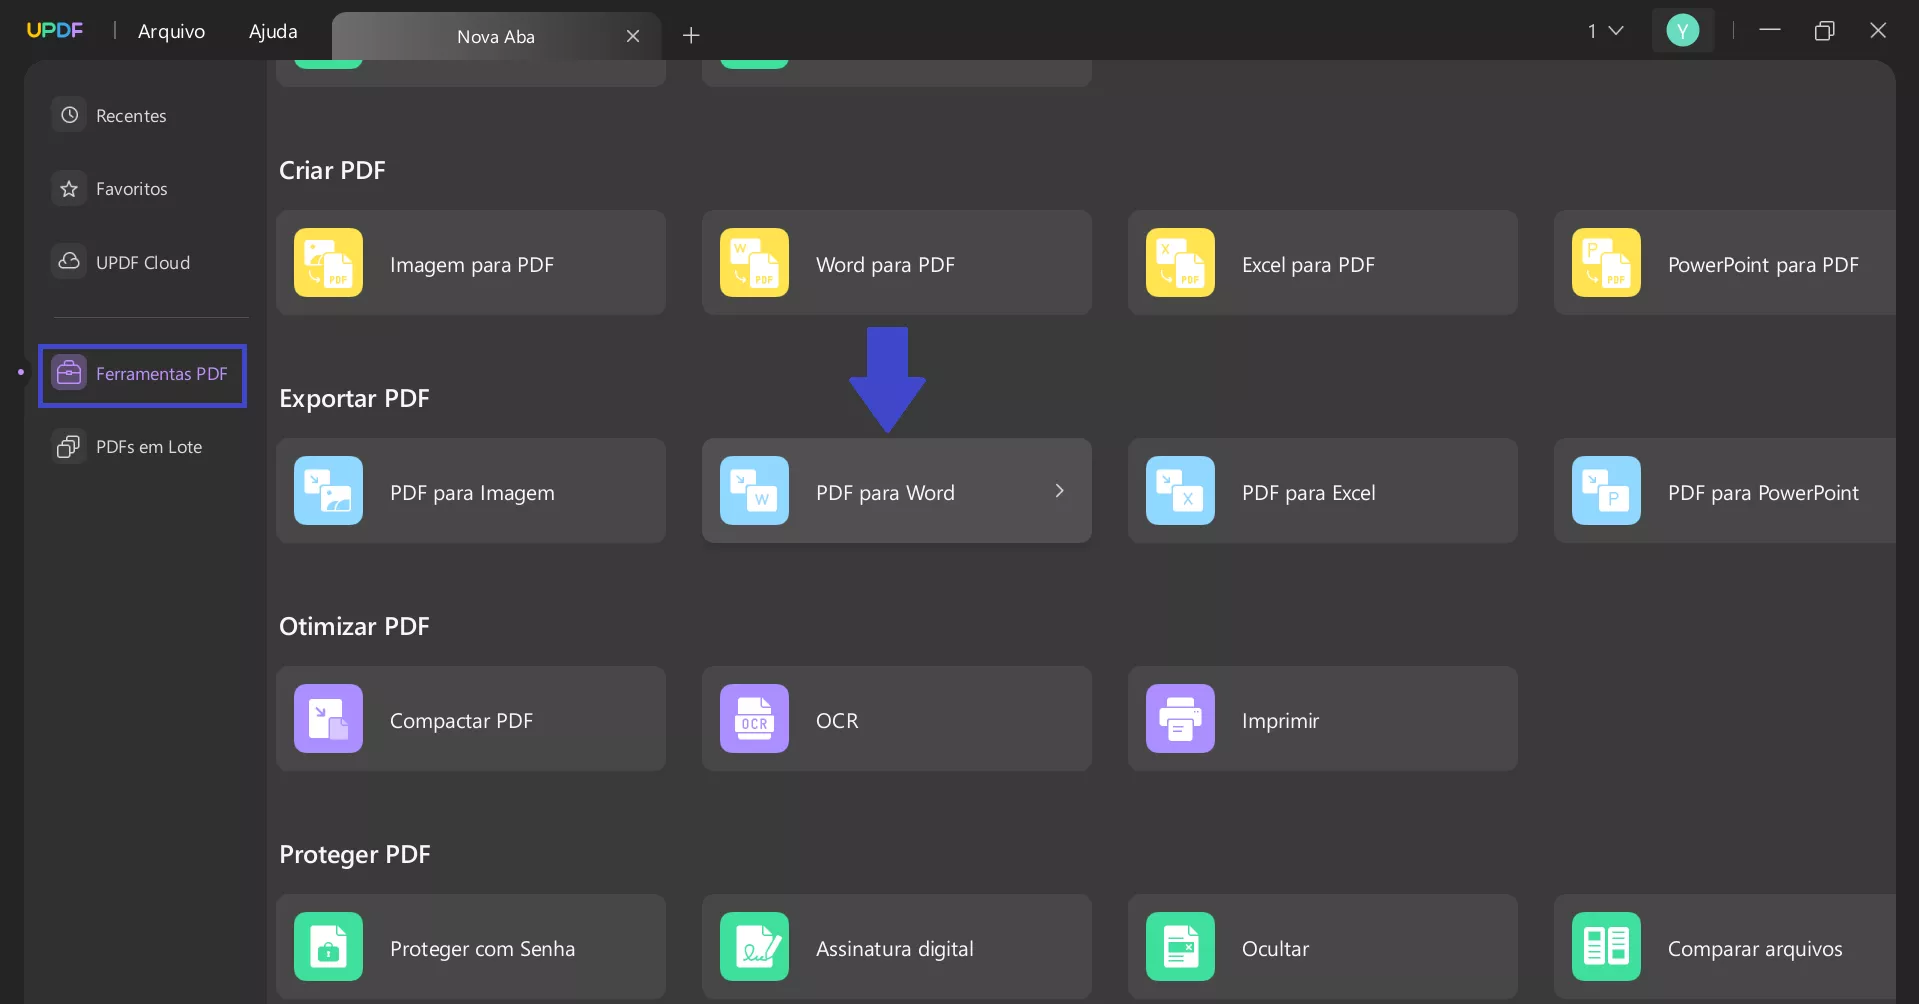Screen dimensions: 1919x1004
Task: Launch PDF para Excel export
Action: pos(1323,491)
